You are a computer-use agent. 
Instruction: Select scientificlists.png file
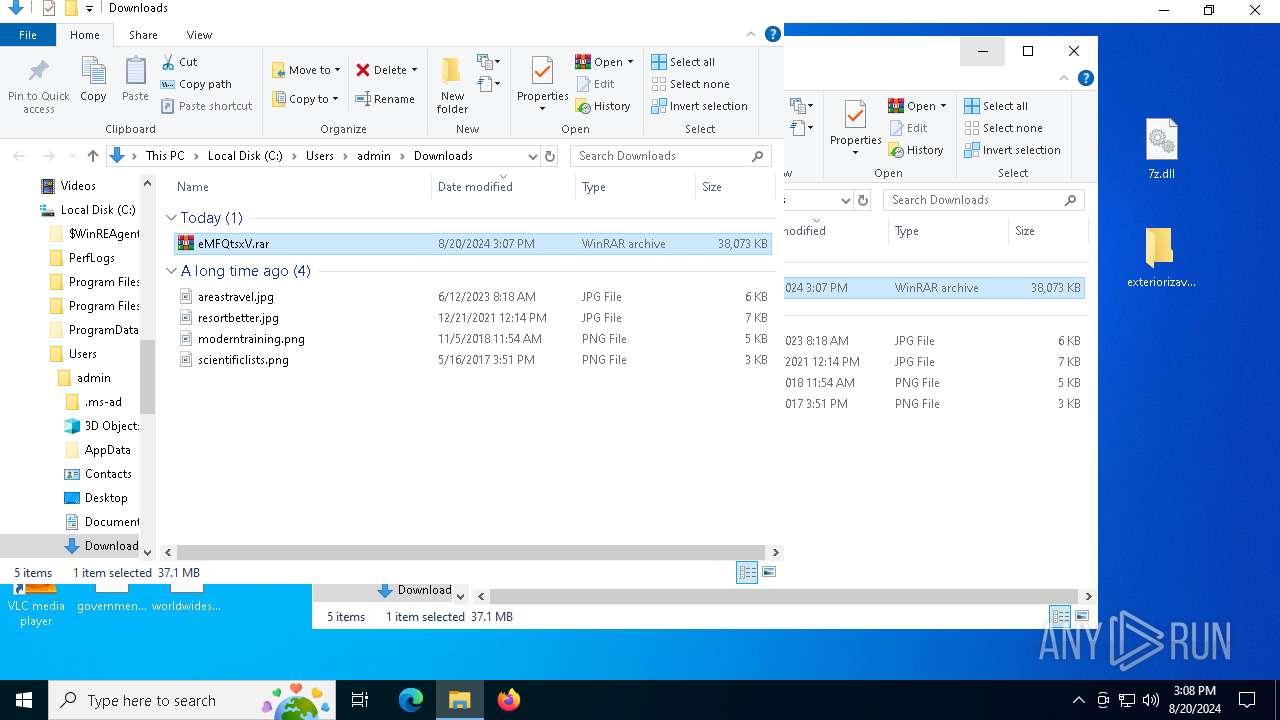tap(472, 360)
